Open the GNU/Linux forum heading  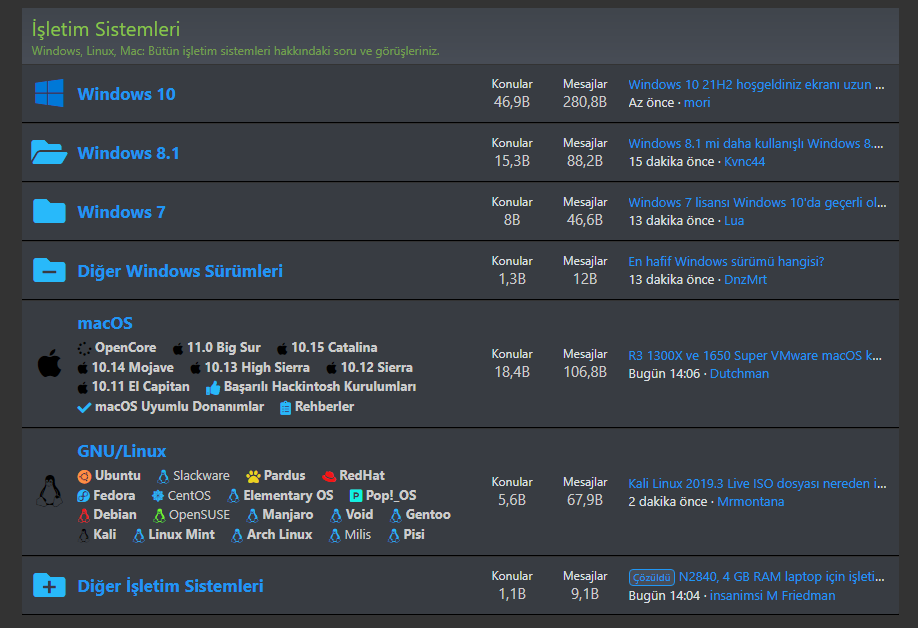click(122, 451)
